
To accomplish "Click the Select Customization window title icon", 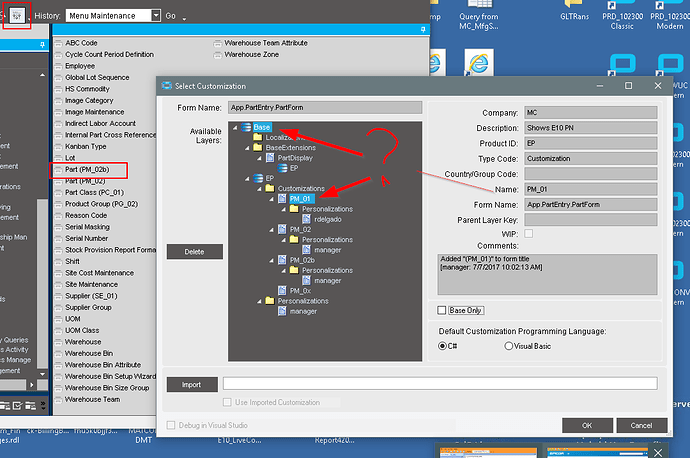I will point(167,86).
